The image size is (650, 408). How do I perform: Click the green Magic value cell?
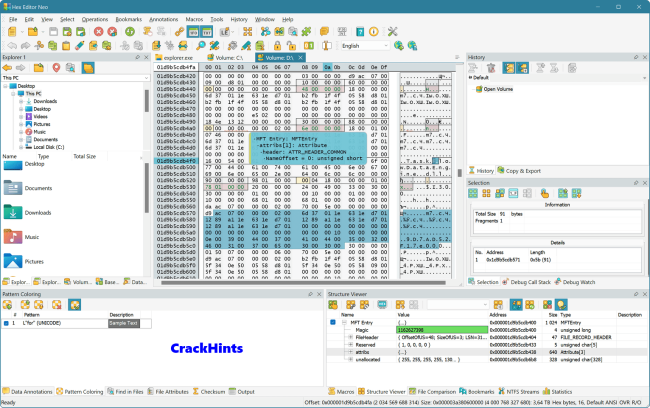[442, 330]
